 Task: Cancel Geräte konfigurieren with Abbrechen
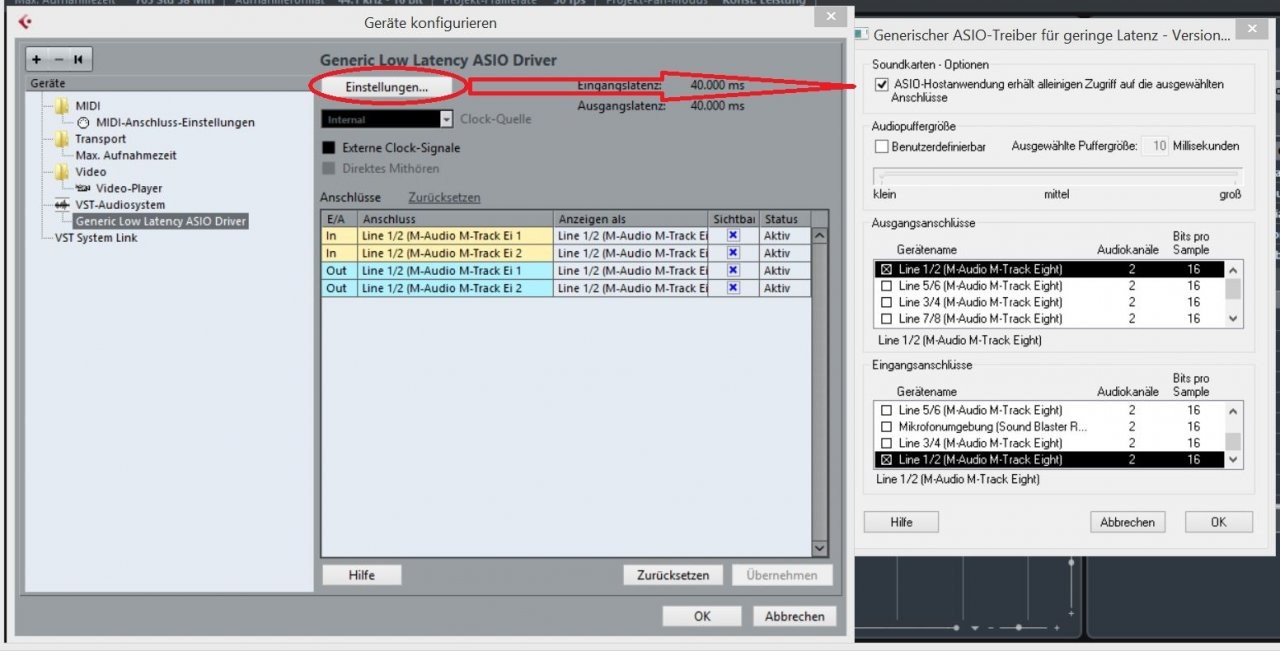click(x=795, y=616)
